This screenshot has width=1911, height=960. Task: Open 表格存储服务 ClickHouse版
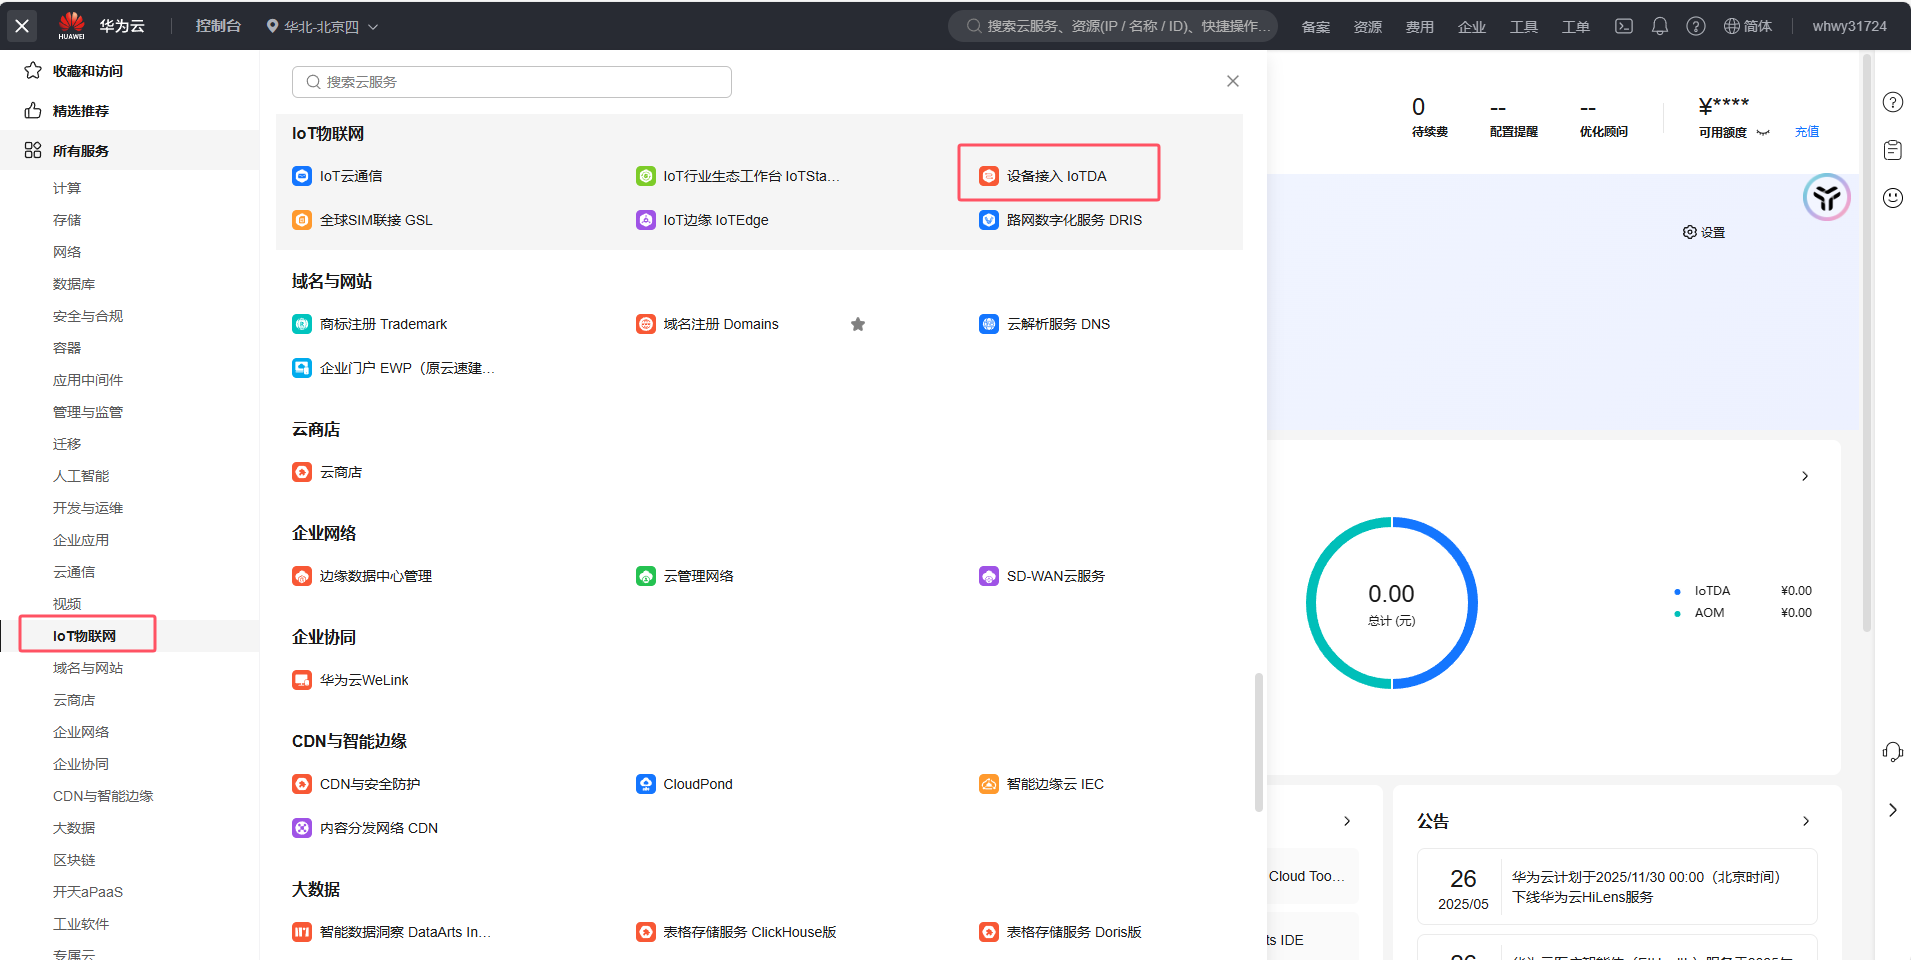[x=736, y=932]
